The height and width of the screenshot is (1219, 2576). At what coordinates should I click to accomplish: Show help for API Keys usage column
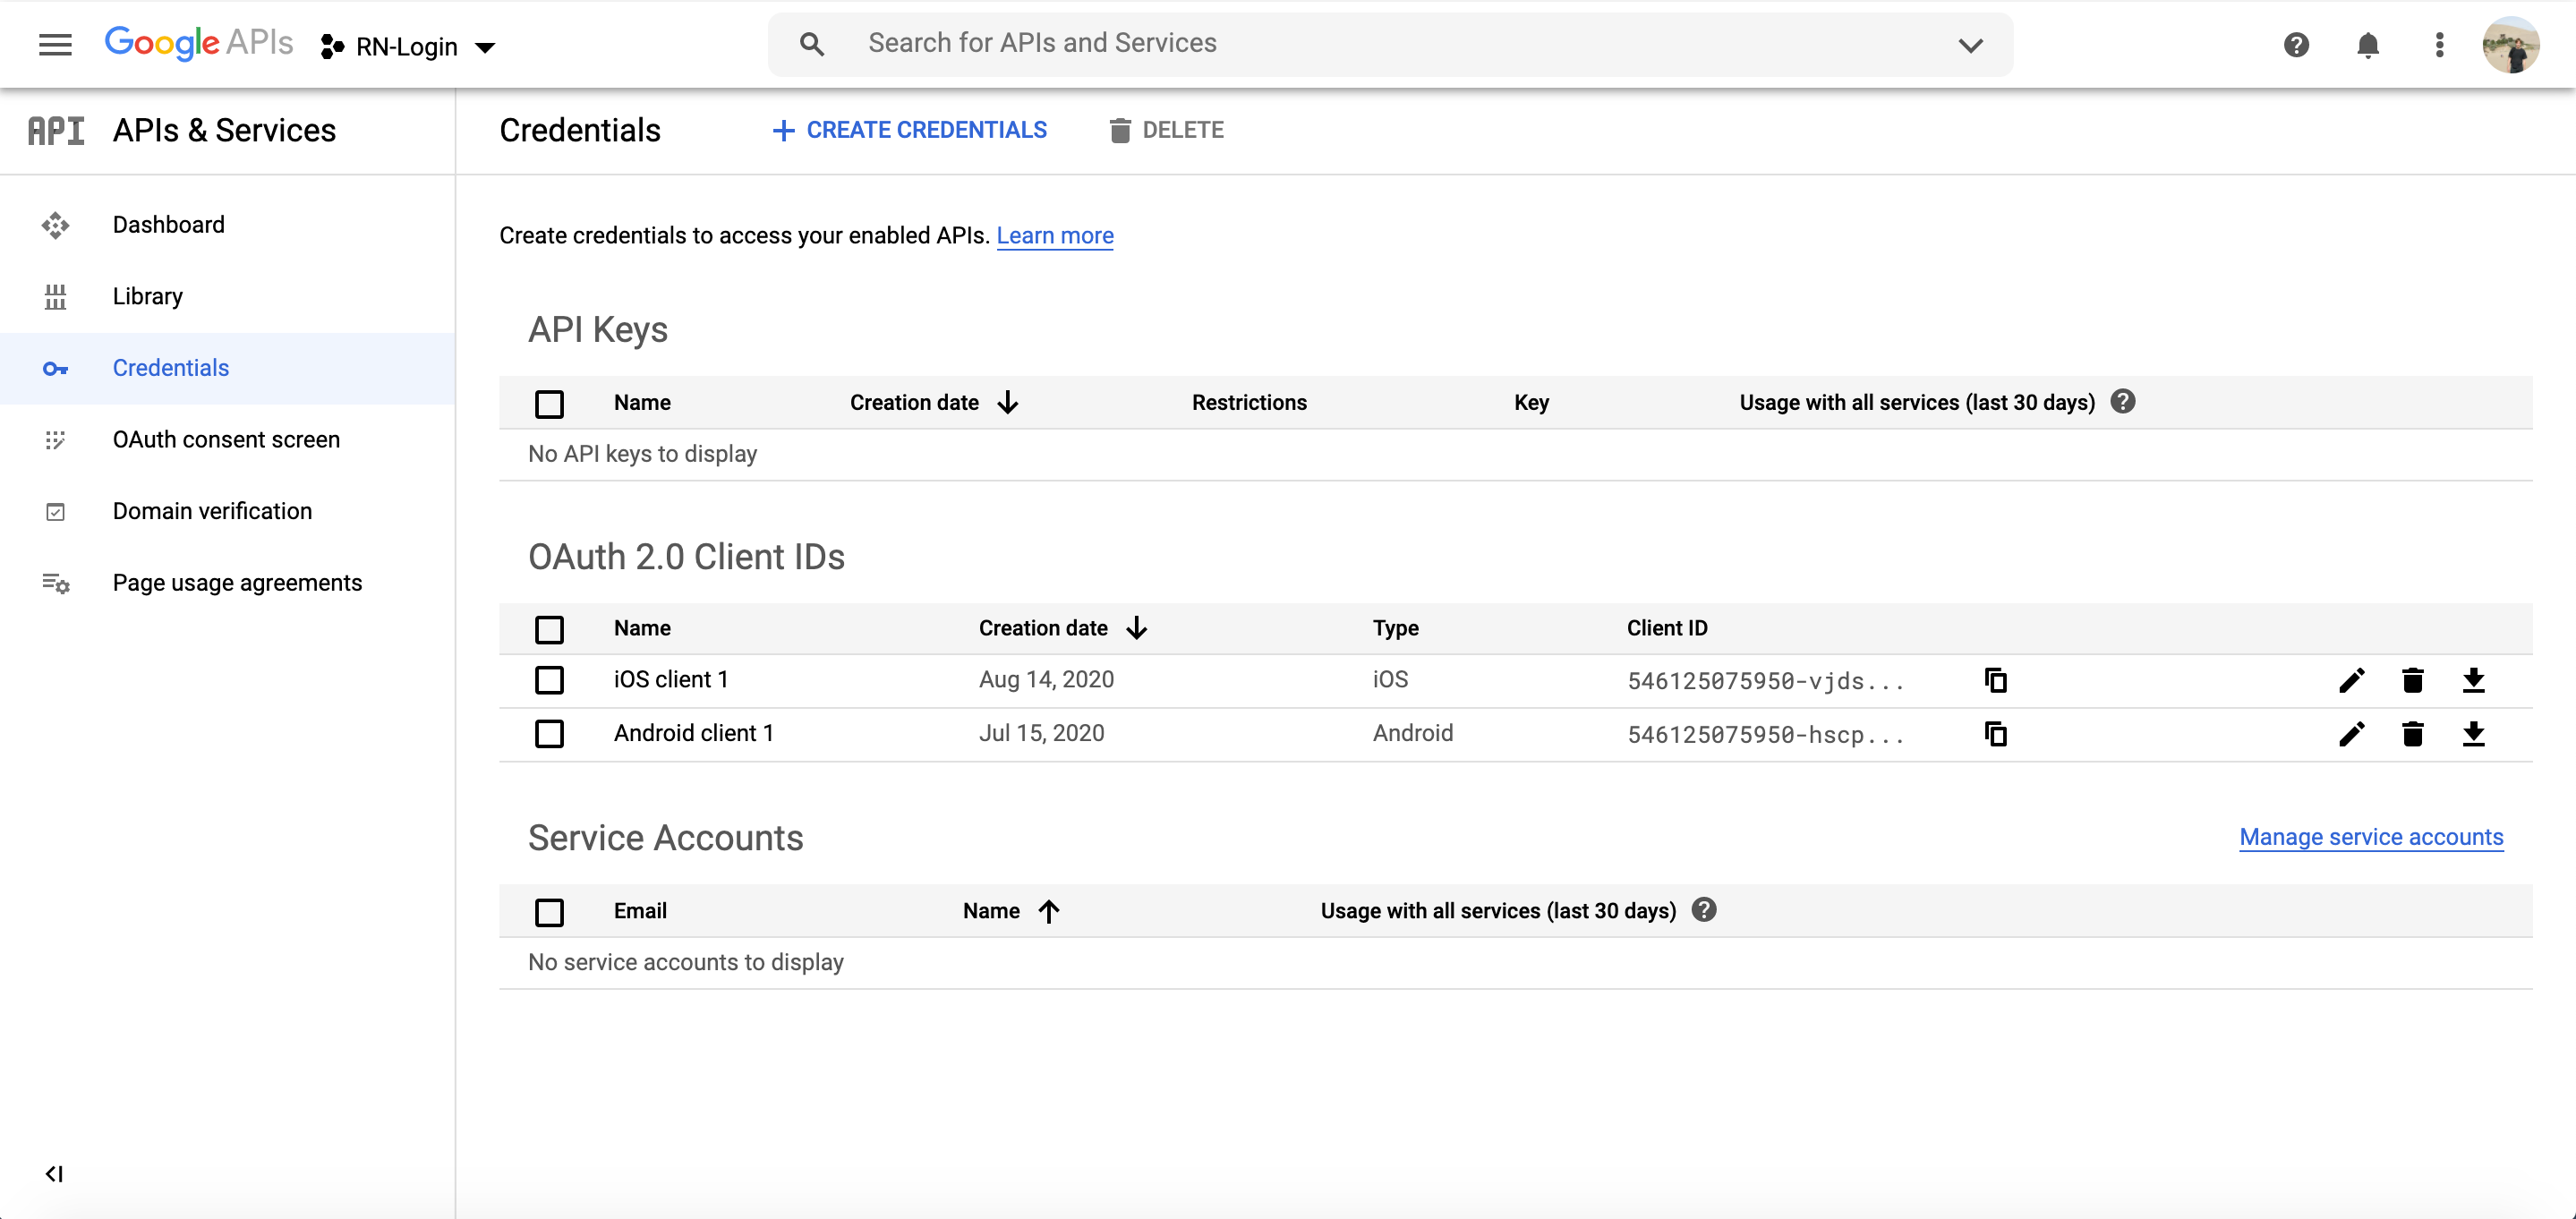click(x=2123, y=402)
